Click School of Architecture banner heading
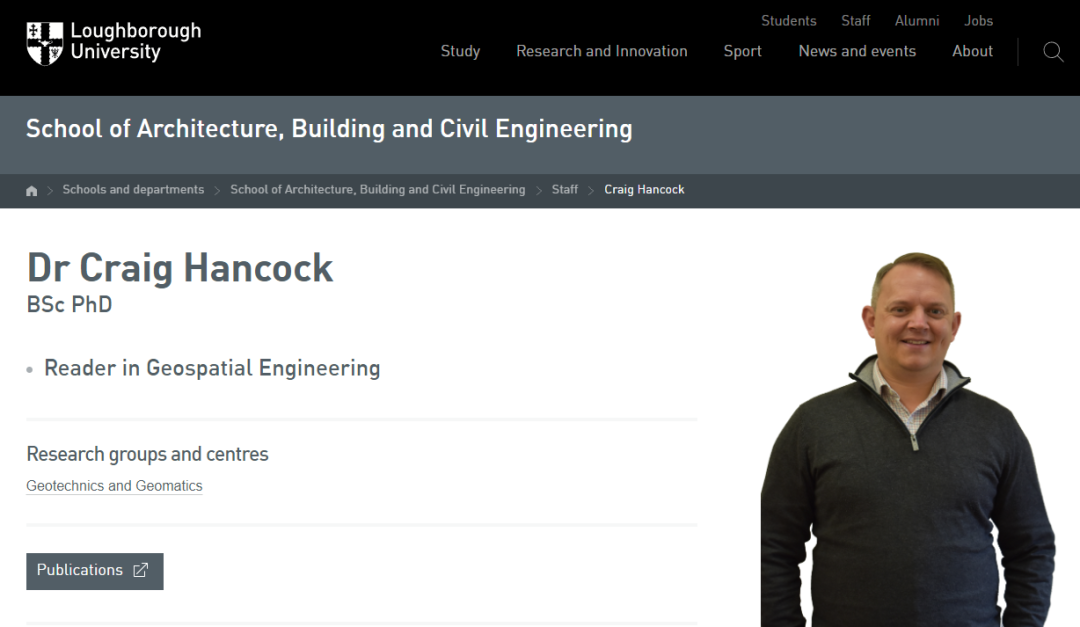This screenshot has height=627, width=1080. [x=329, y=130]
